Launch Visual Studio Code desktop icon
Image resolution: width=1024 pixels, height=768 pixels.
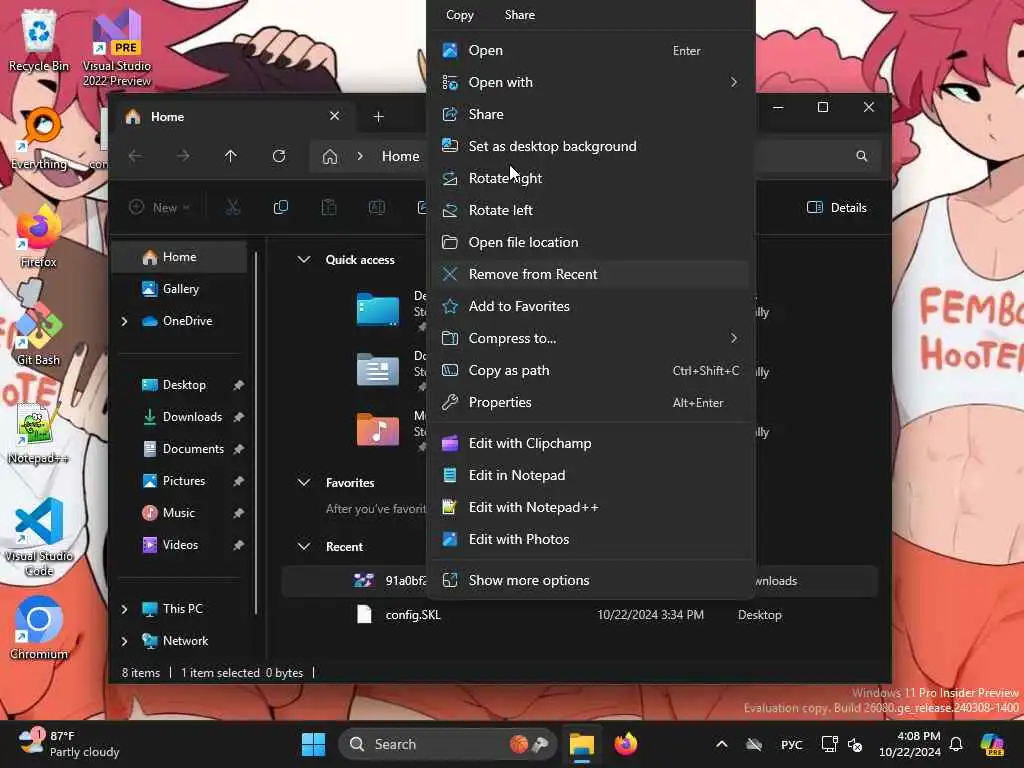tap(39, 537)
